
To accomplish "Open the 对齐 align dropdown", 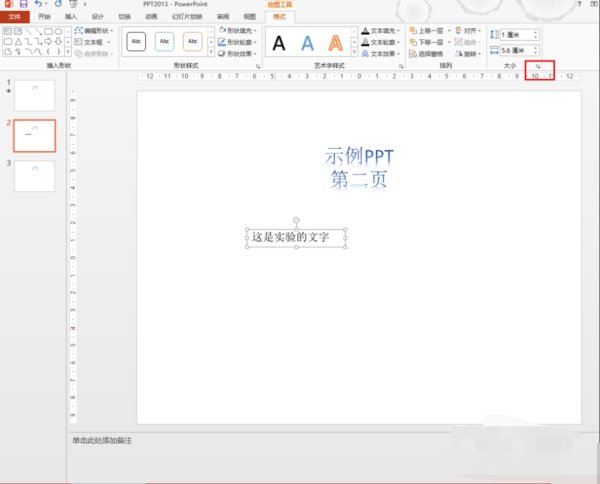I will click(468, 30).
